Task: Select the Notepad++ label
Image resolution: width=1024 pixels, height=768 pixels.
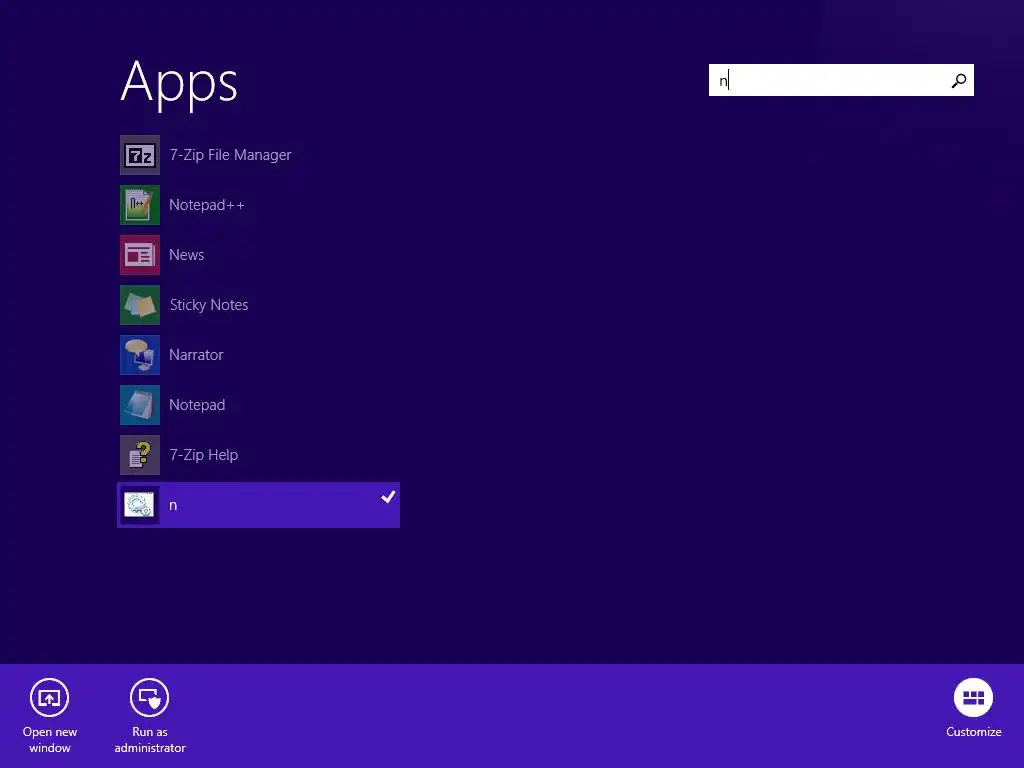Action: [x=206, y=205]
